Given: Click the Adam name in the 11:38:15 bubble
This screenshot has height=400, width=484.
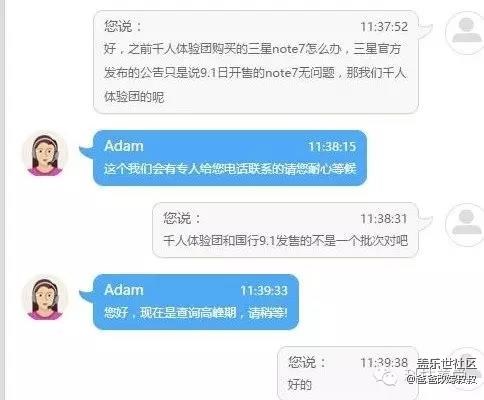Looking at the screenshot, I should 124,146.
